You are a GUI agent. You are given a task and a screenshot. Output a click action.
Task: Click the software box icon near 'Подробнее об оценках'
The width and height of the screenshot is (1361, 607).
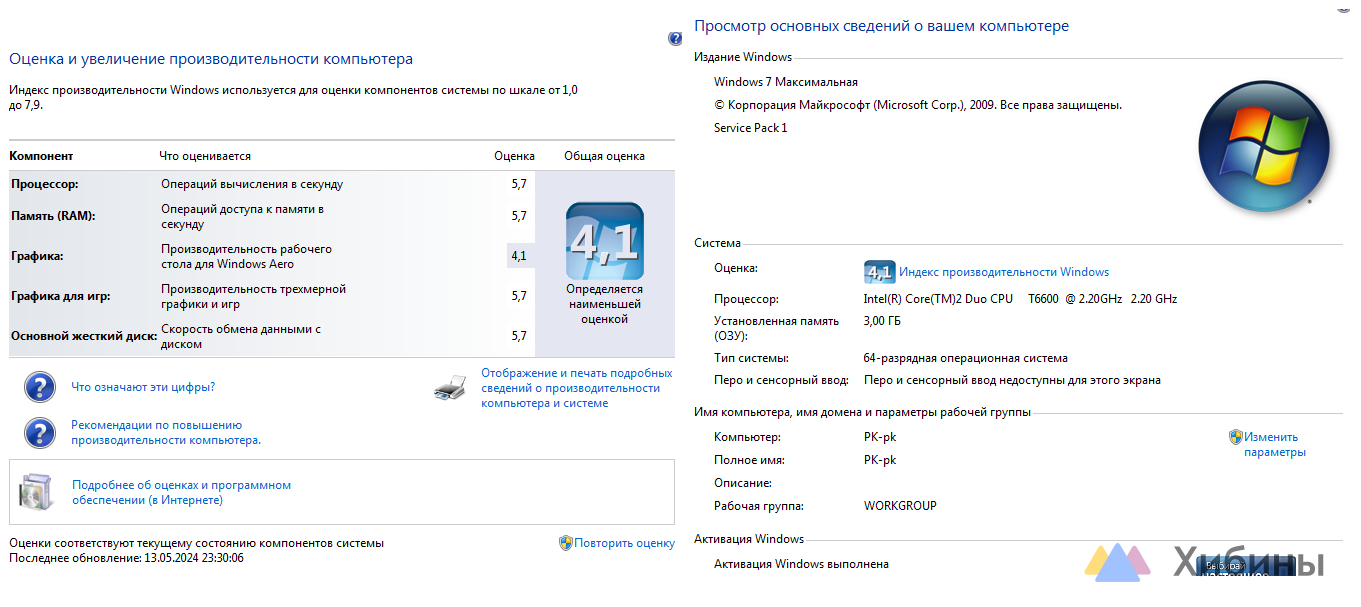36,492
